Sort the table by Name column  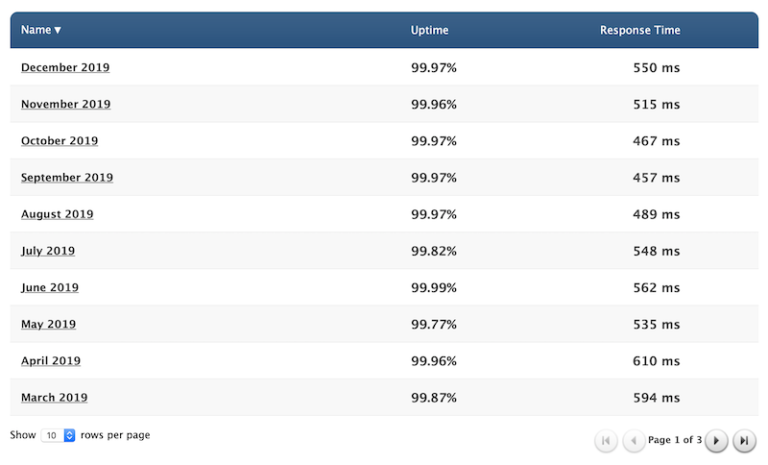point(41,30)
